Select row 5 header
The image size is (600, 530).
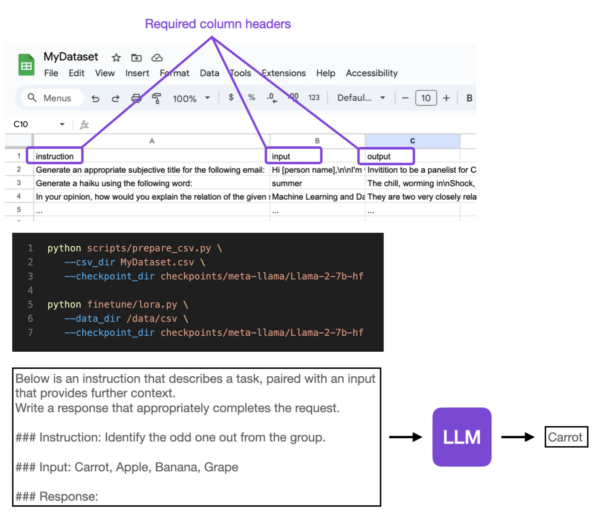pyautogui.click(x=18, y=209)
